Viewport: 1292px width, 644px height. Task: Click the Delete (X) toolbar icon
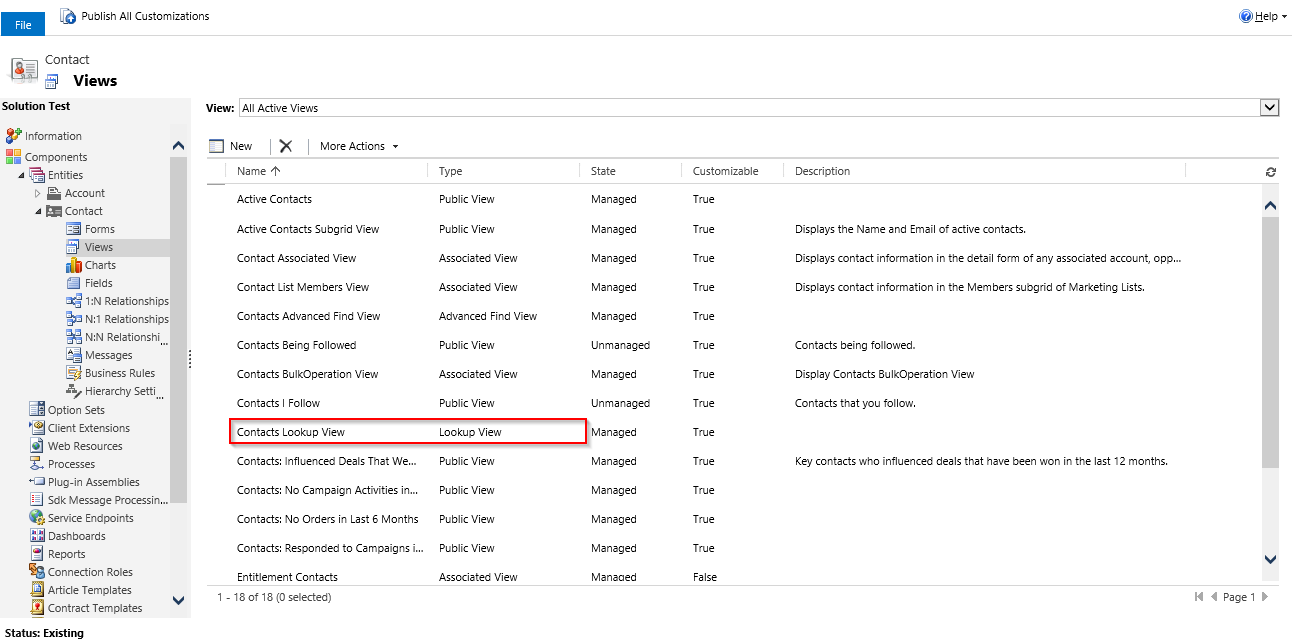(286, 146)
